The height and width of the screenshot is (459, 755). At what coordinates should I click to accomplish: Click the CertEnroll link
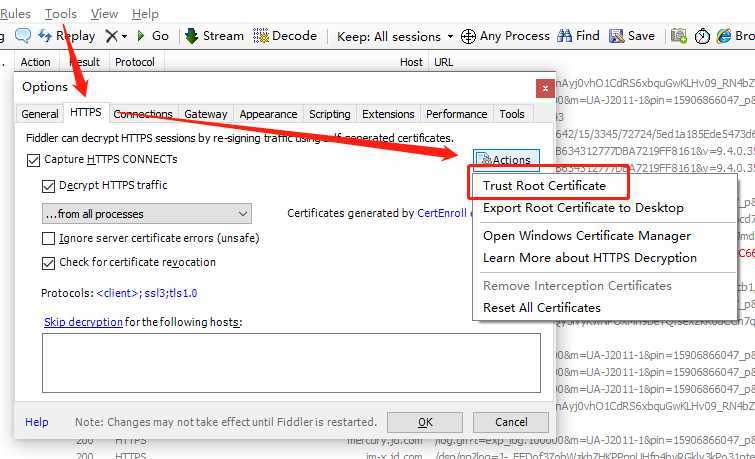click(442, 213)
